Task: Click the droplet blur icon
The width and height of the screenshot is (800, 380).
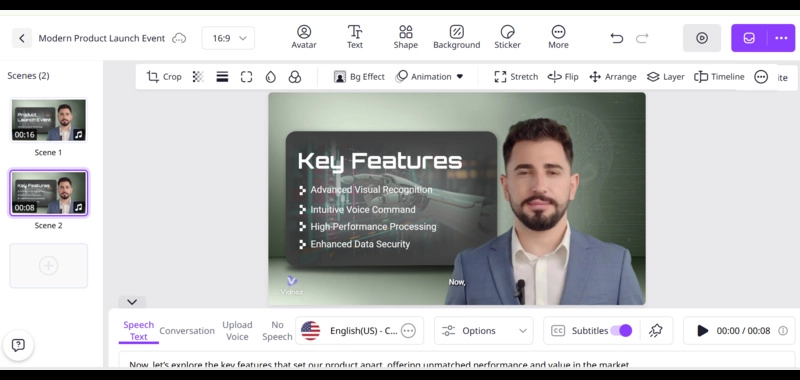Action: (x=270, y=77)
